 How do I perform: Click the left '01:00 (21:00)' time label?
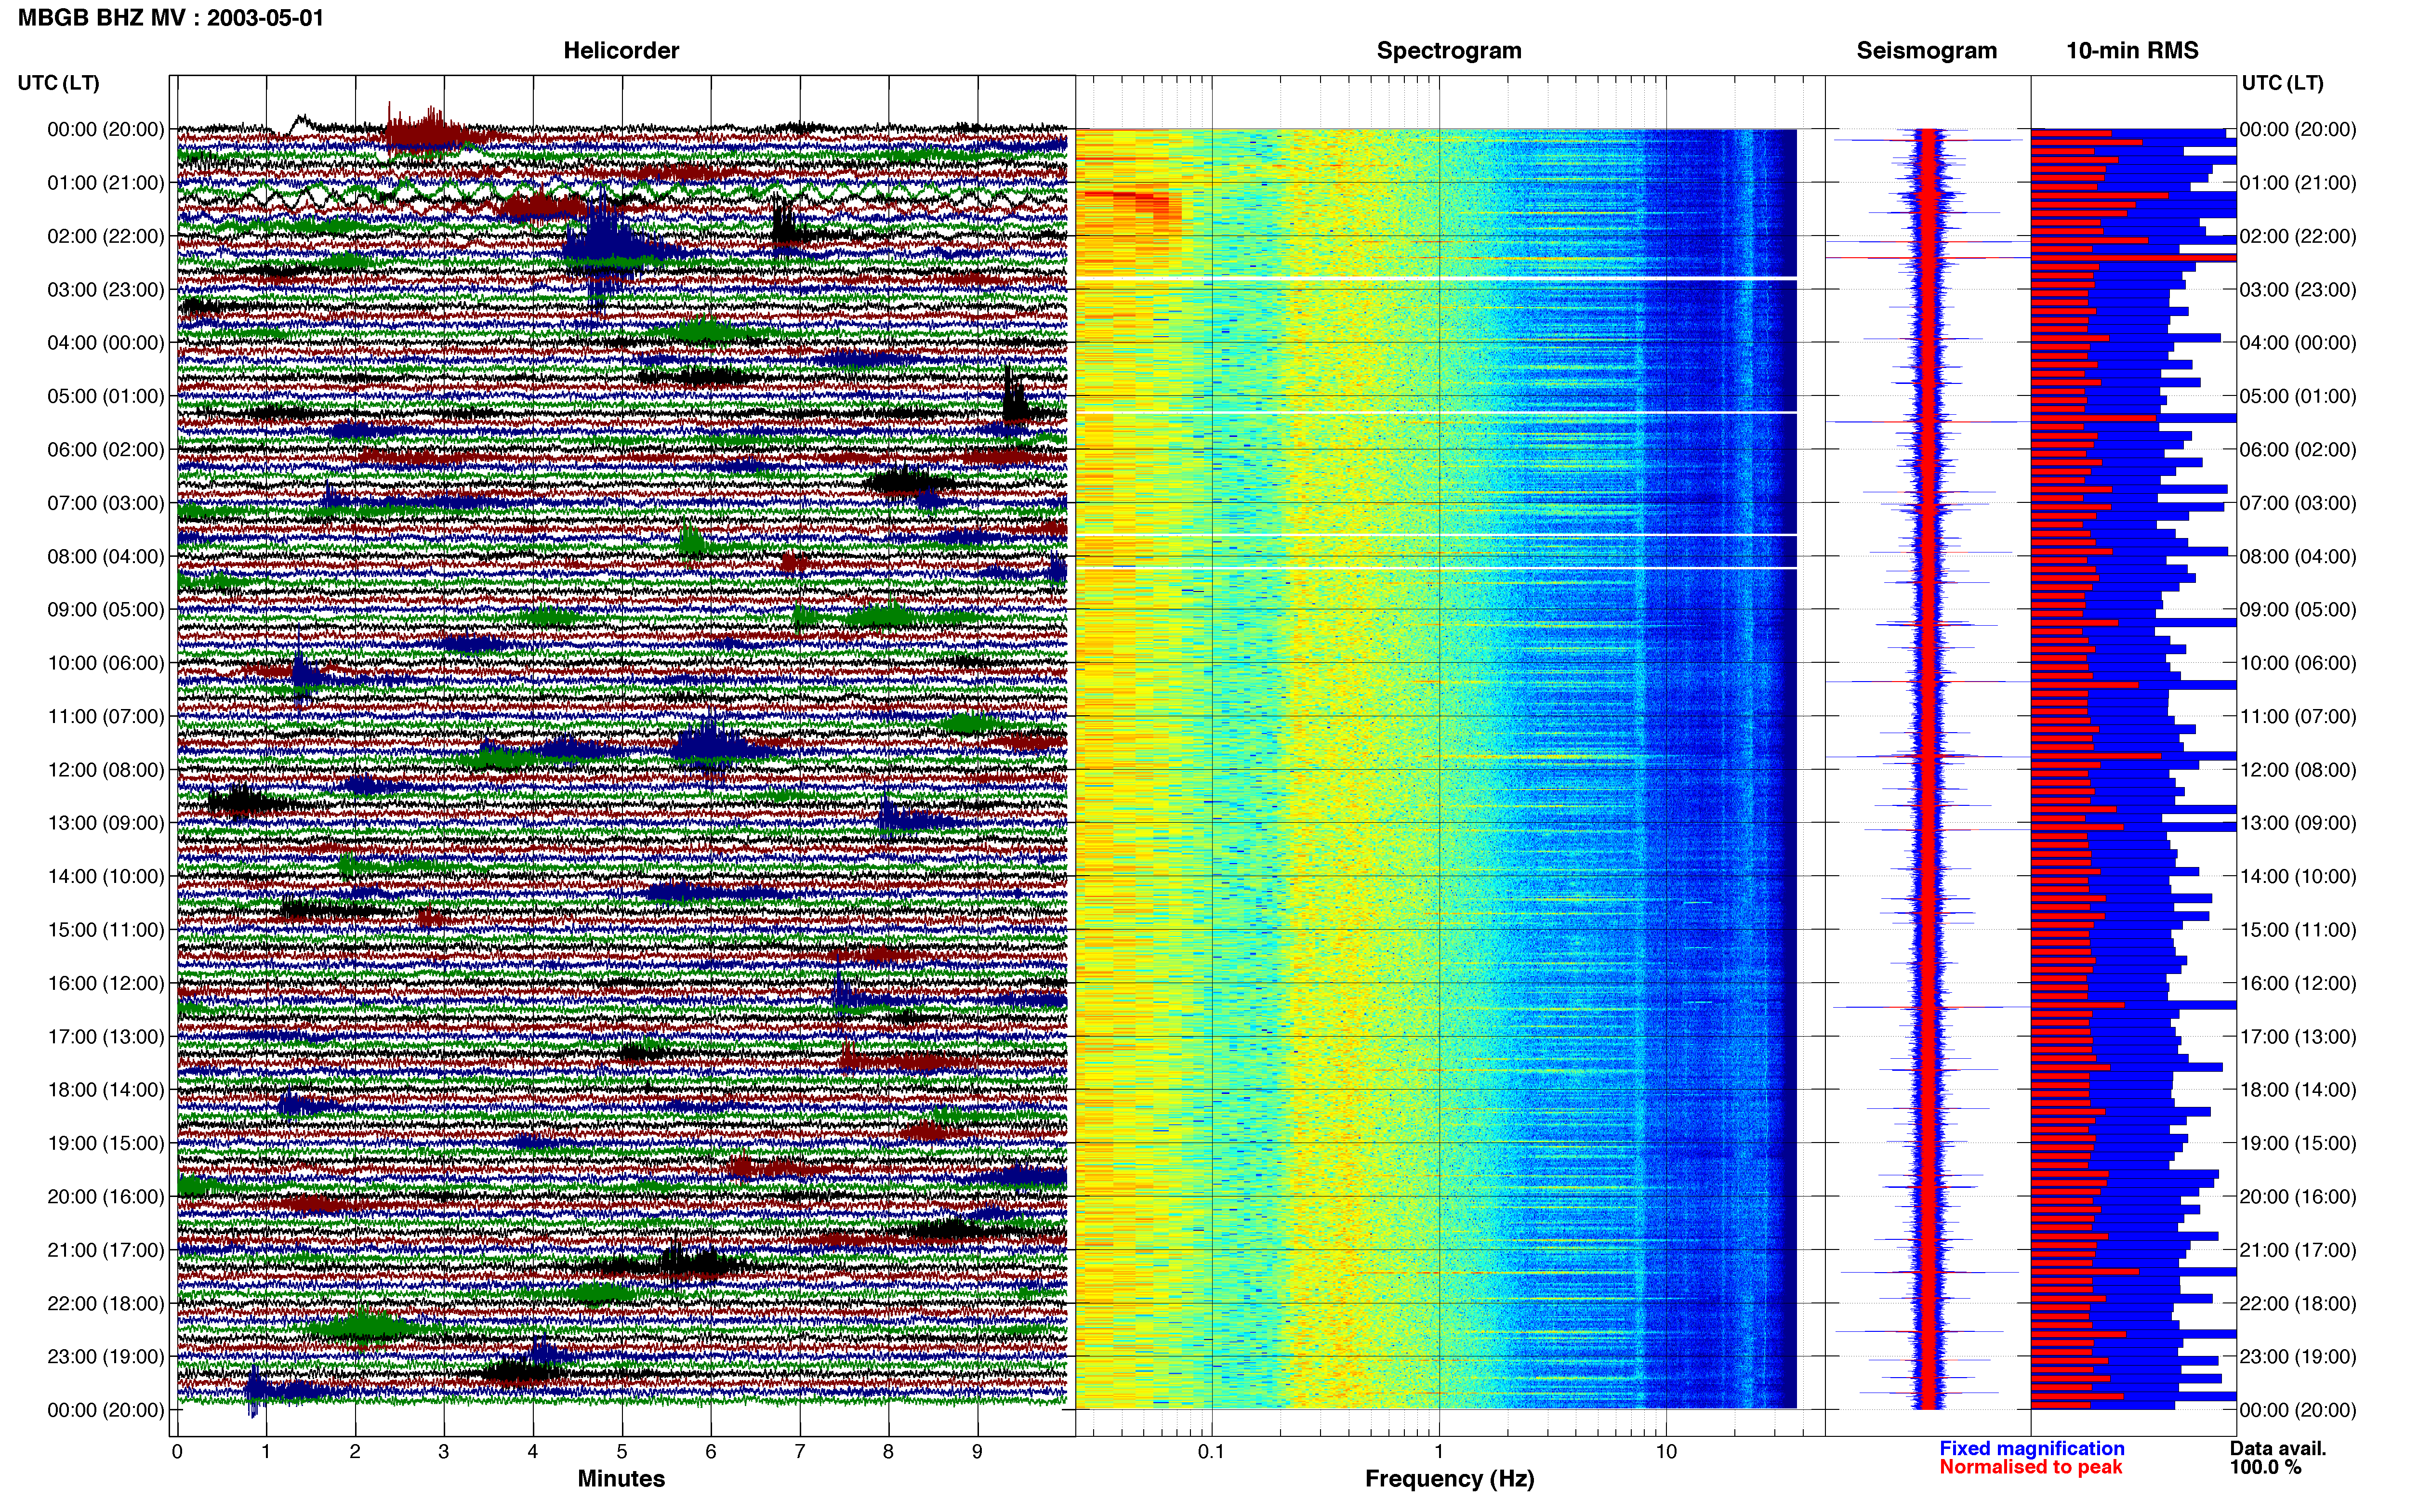click(x=106, y=183)
